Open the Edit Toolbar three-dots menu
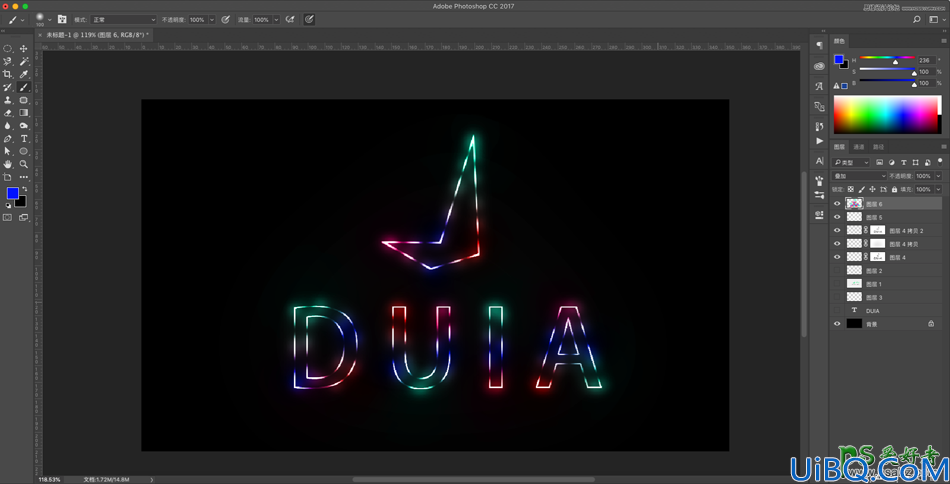Screen dimensions: 950x484 pos(24,177)
